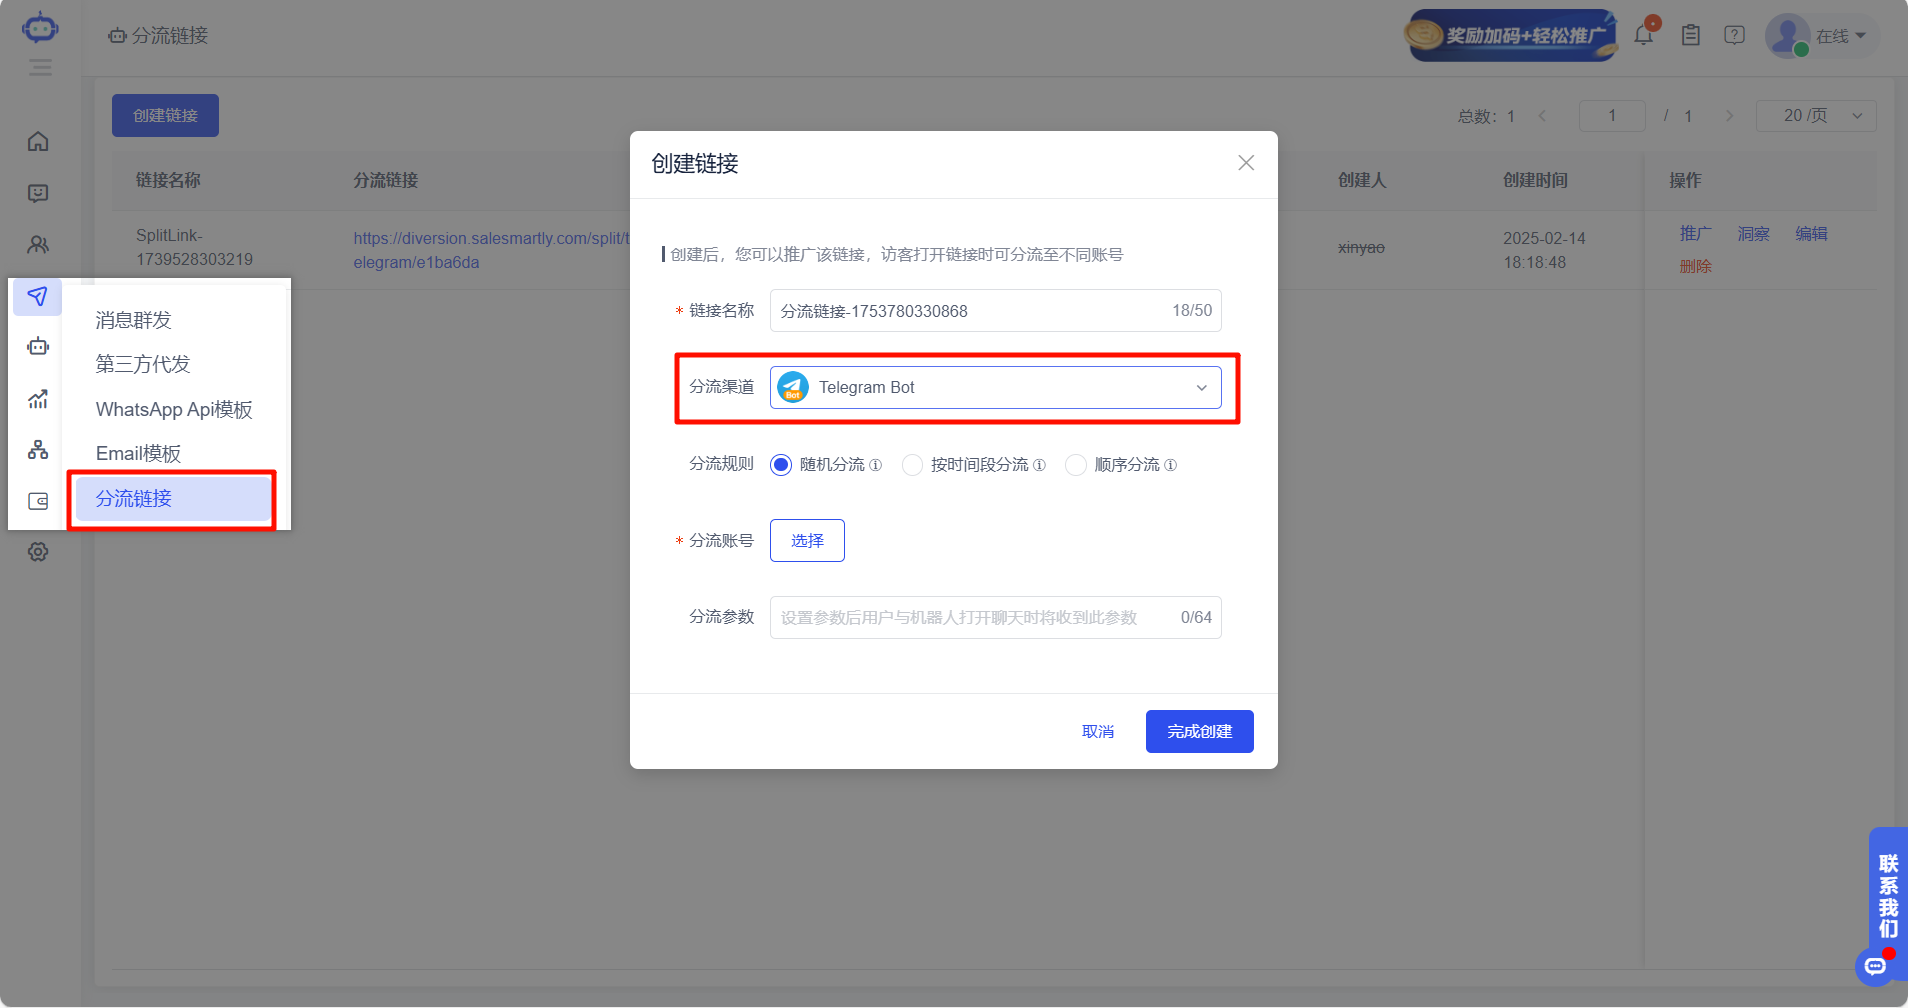
Task: Open the Telegram Bot channel dropdown
Action: click(x=994, y=387)
